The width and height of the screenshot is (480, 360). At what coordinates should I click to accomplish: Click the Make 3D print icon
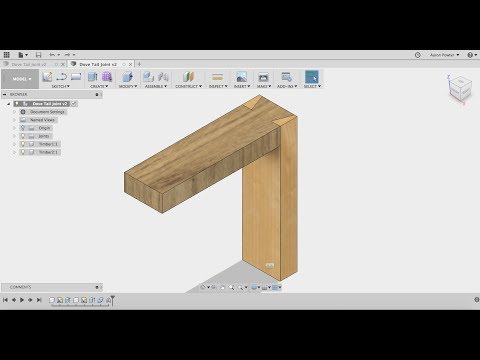(263, 77)
